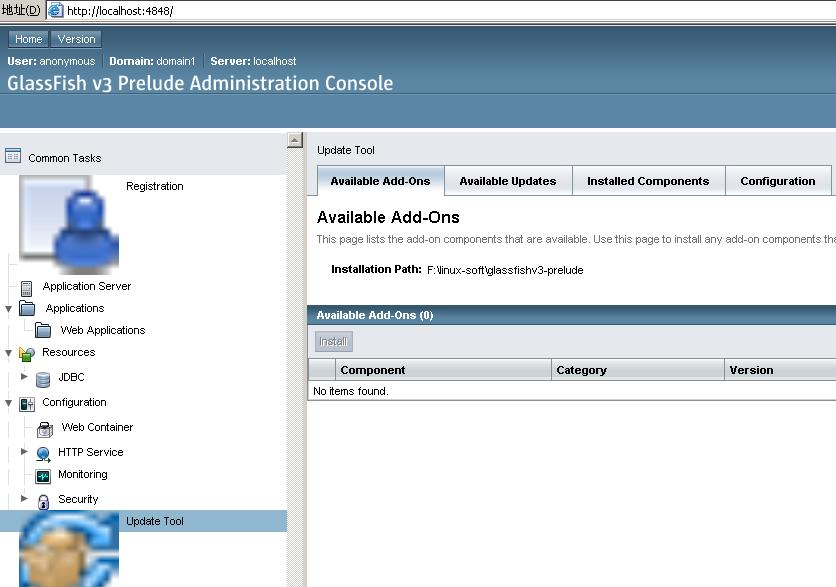Sort by the Component column header
The image size is (836, 587).
coord(443,370)
